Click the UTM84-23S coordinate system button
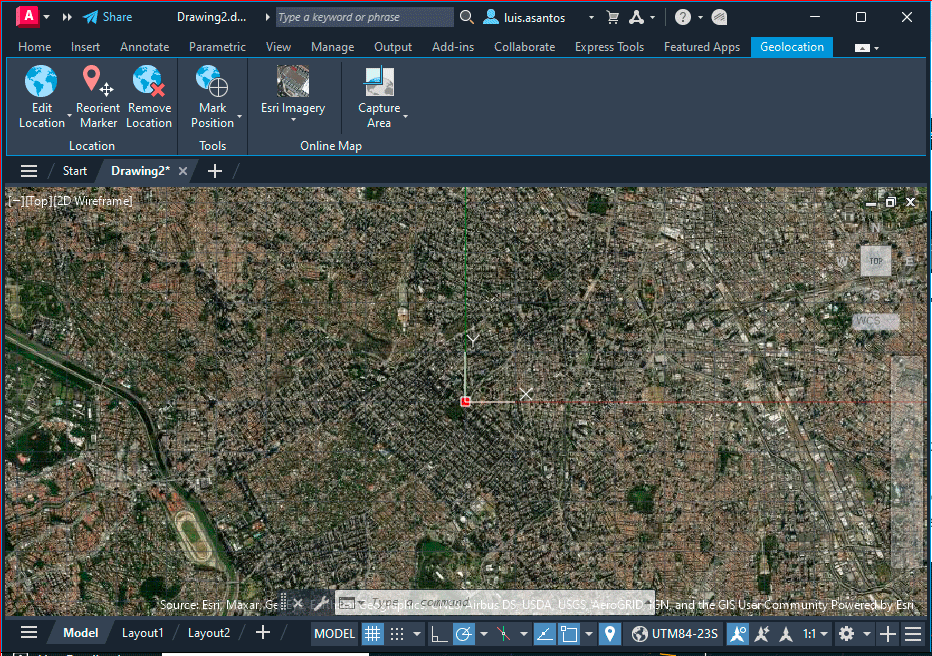Image resolution: width=932 pixels, height=656 pixels. tap(673, 633)
